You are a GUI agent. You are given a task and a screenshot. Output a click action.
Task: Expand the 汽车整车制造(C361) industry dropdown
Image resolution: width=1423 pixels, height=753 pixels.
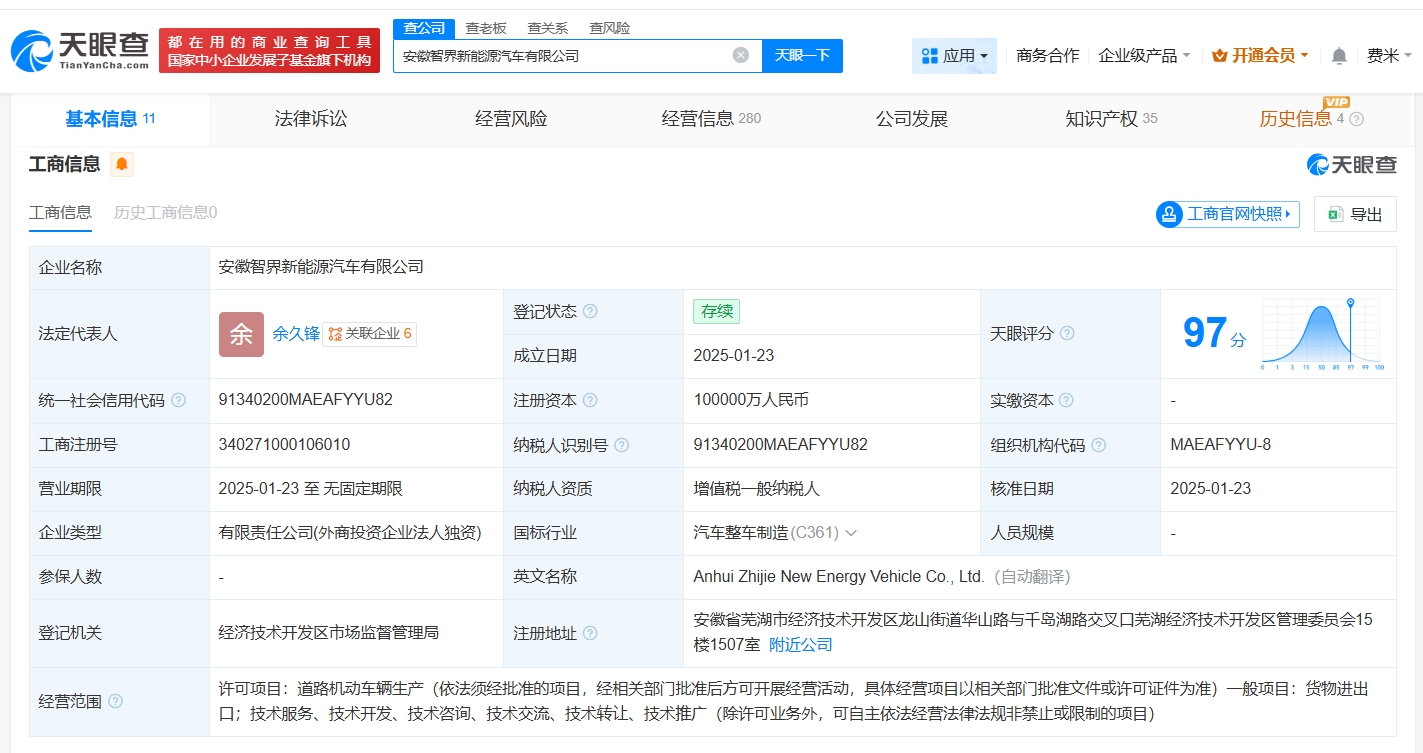coord(850,532)
